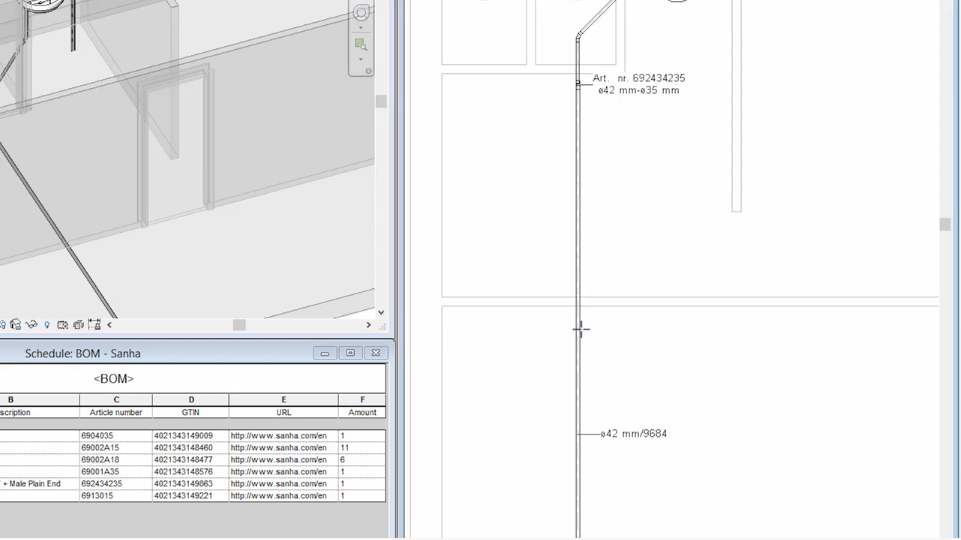Select the GTIN column header
The width and height of the screenshot is (961, 540).
[x=190, y=412]
